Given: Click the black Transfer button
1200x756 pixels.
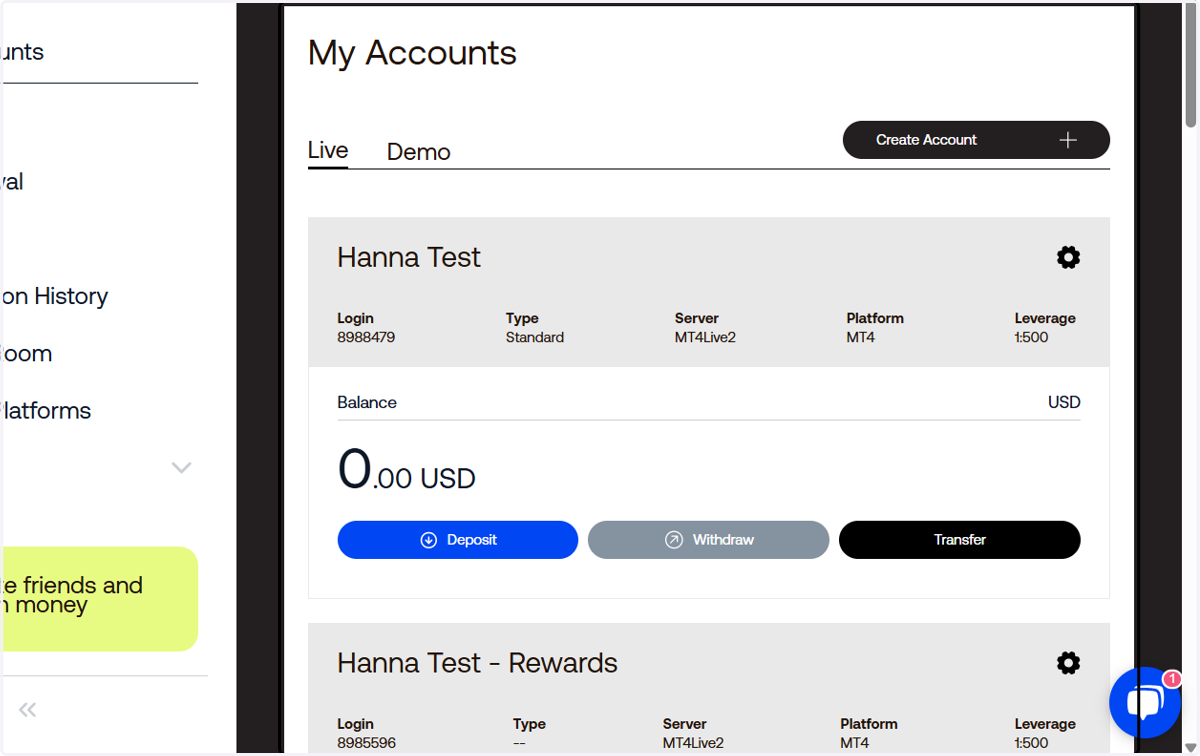Looking at the screenshot, I should point(960,540).
